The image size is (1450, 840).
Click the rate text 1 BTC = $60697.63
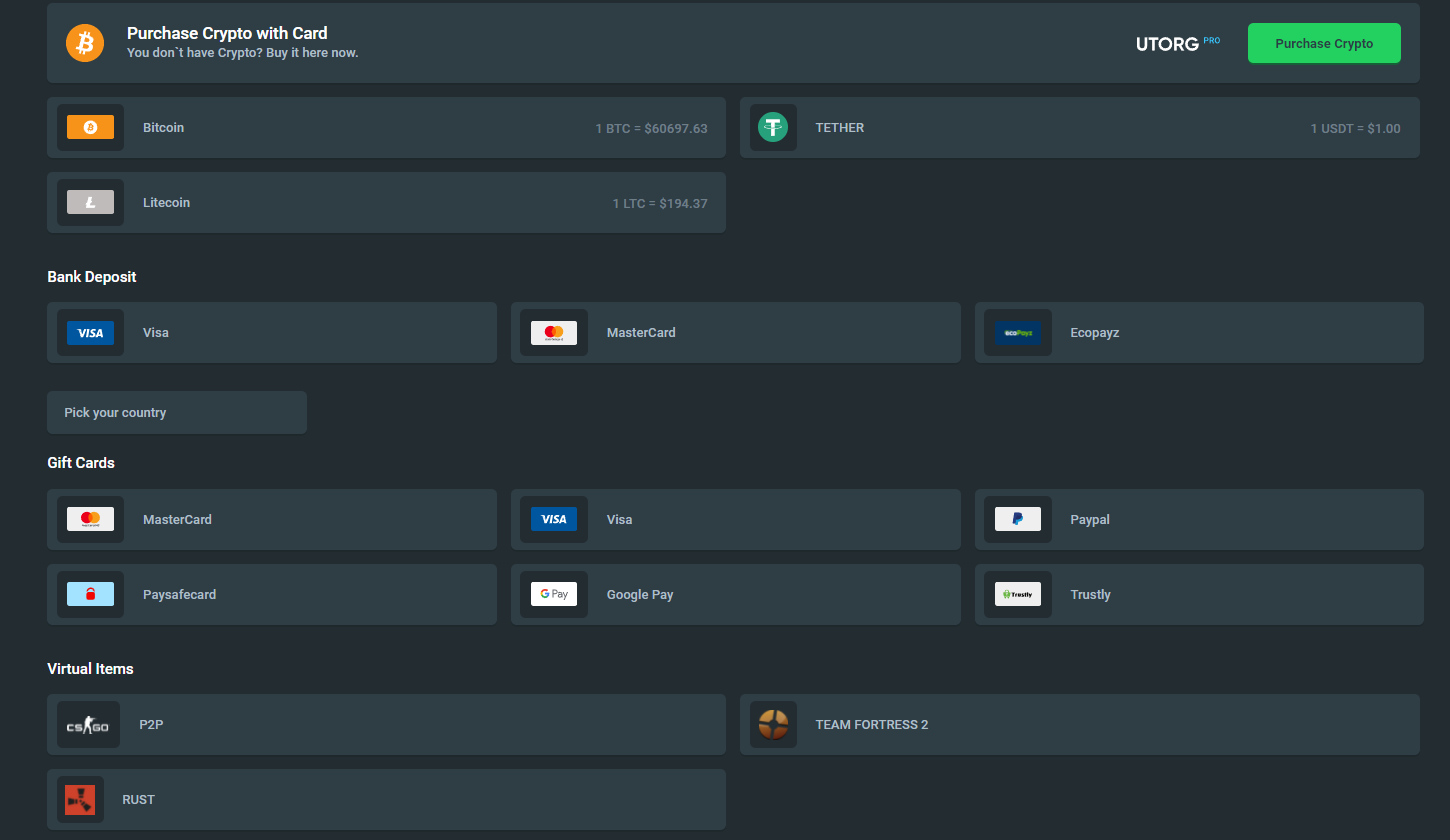(651, 128)
